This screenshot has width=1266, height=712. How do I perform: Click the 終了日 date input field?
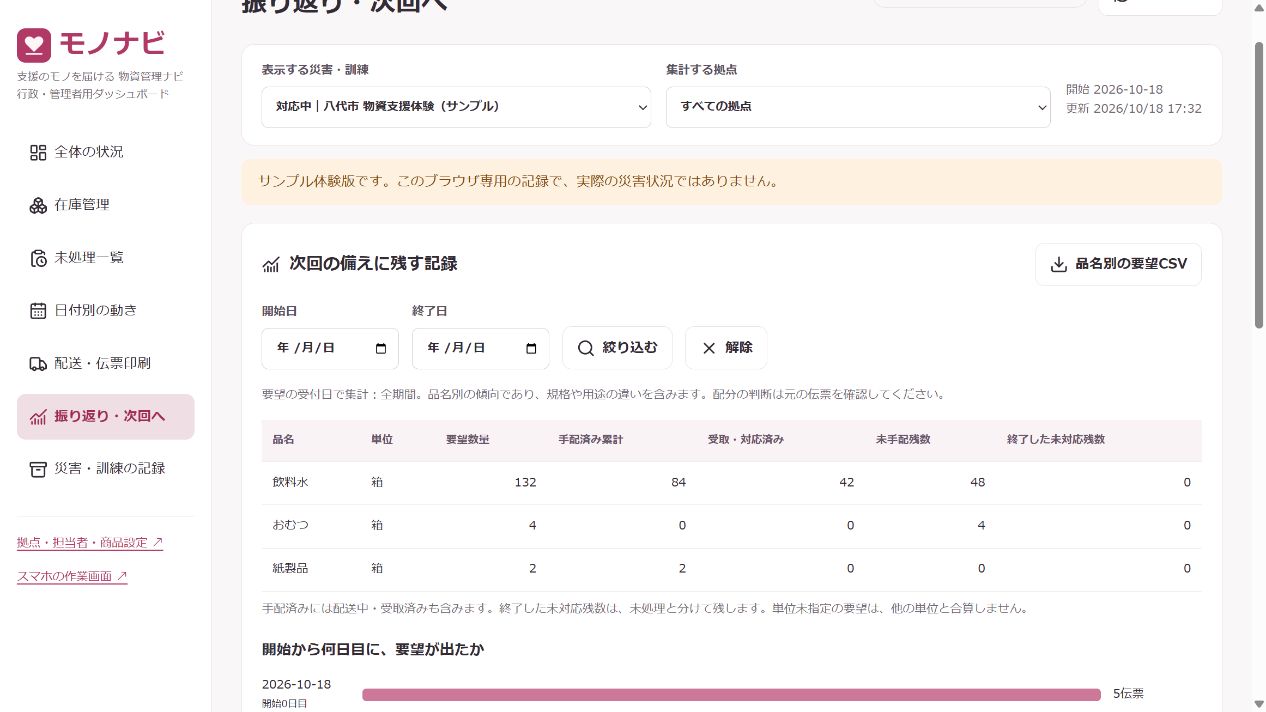[x=480, y=349]
